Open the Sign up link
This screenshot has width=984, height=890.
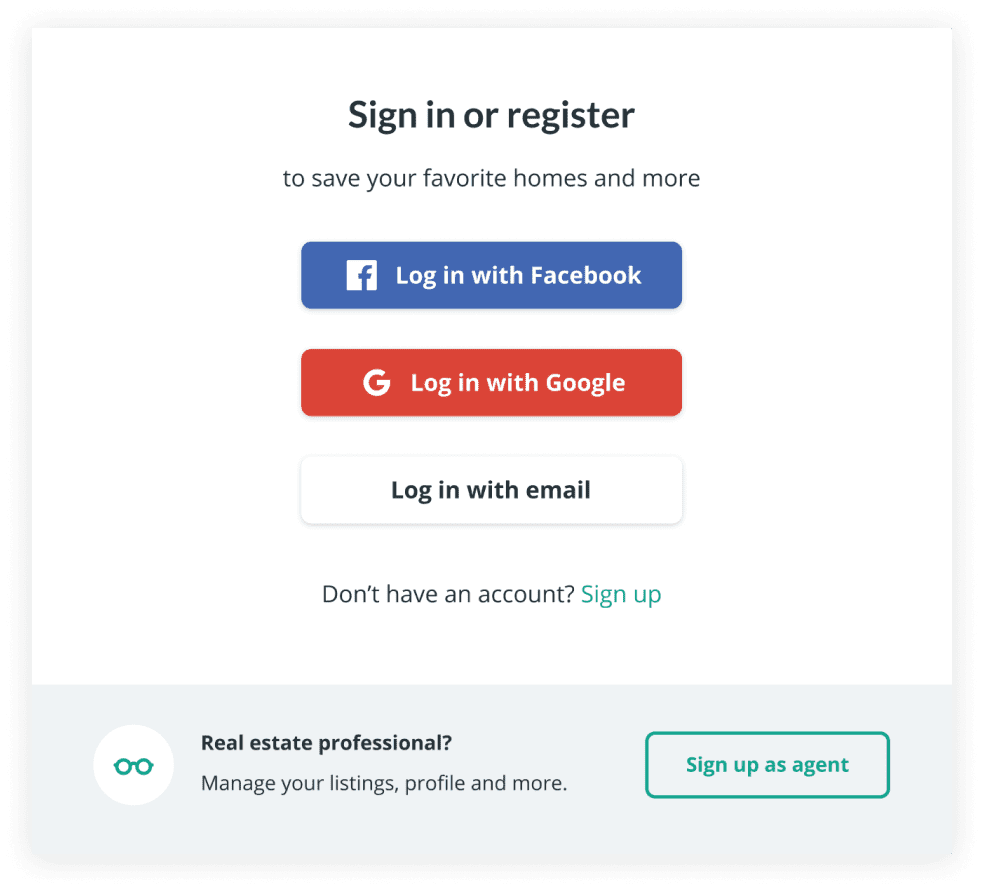tap(621, 594)
